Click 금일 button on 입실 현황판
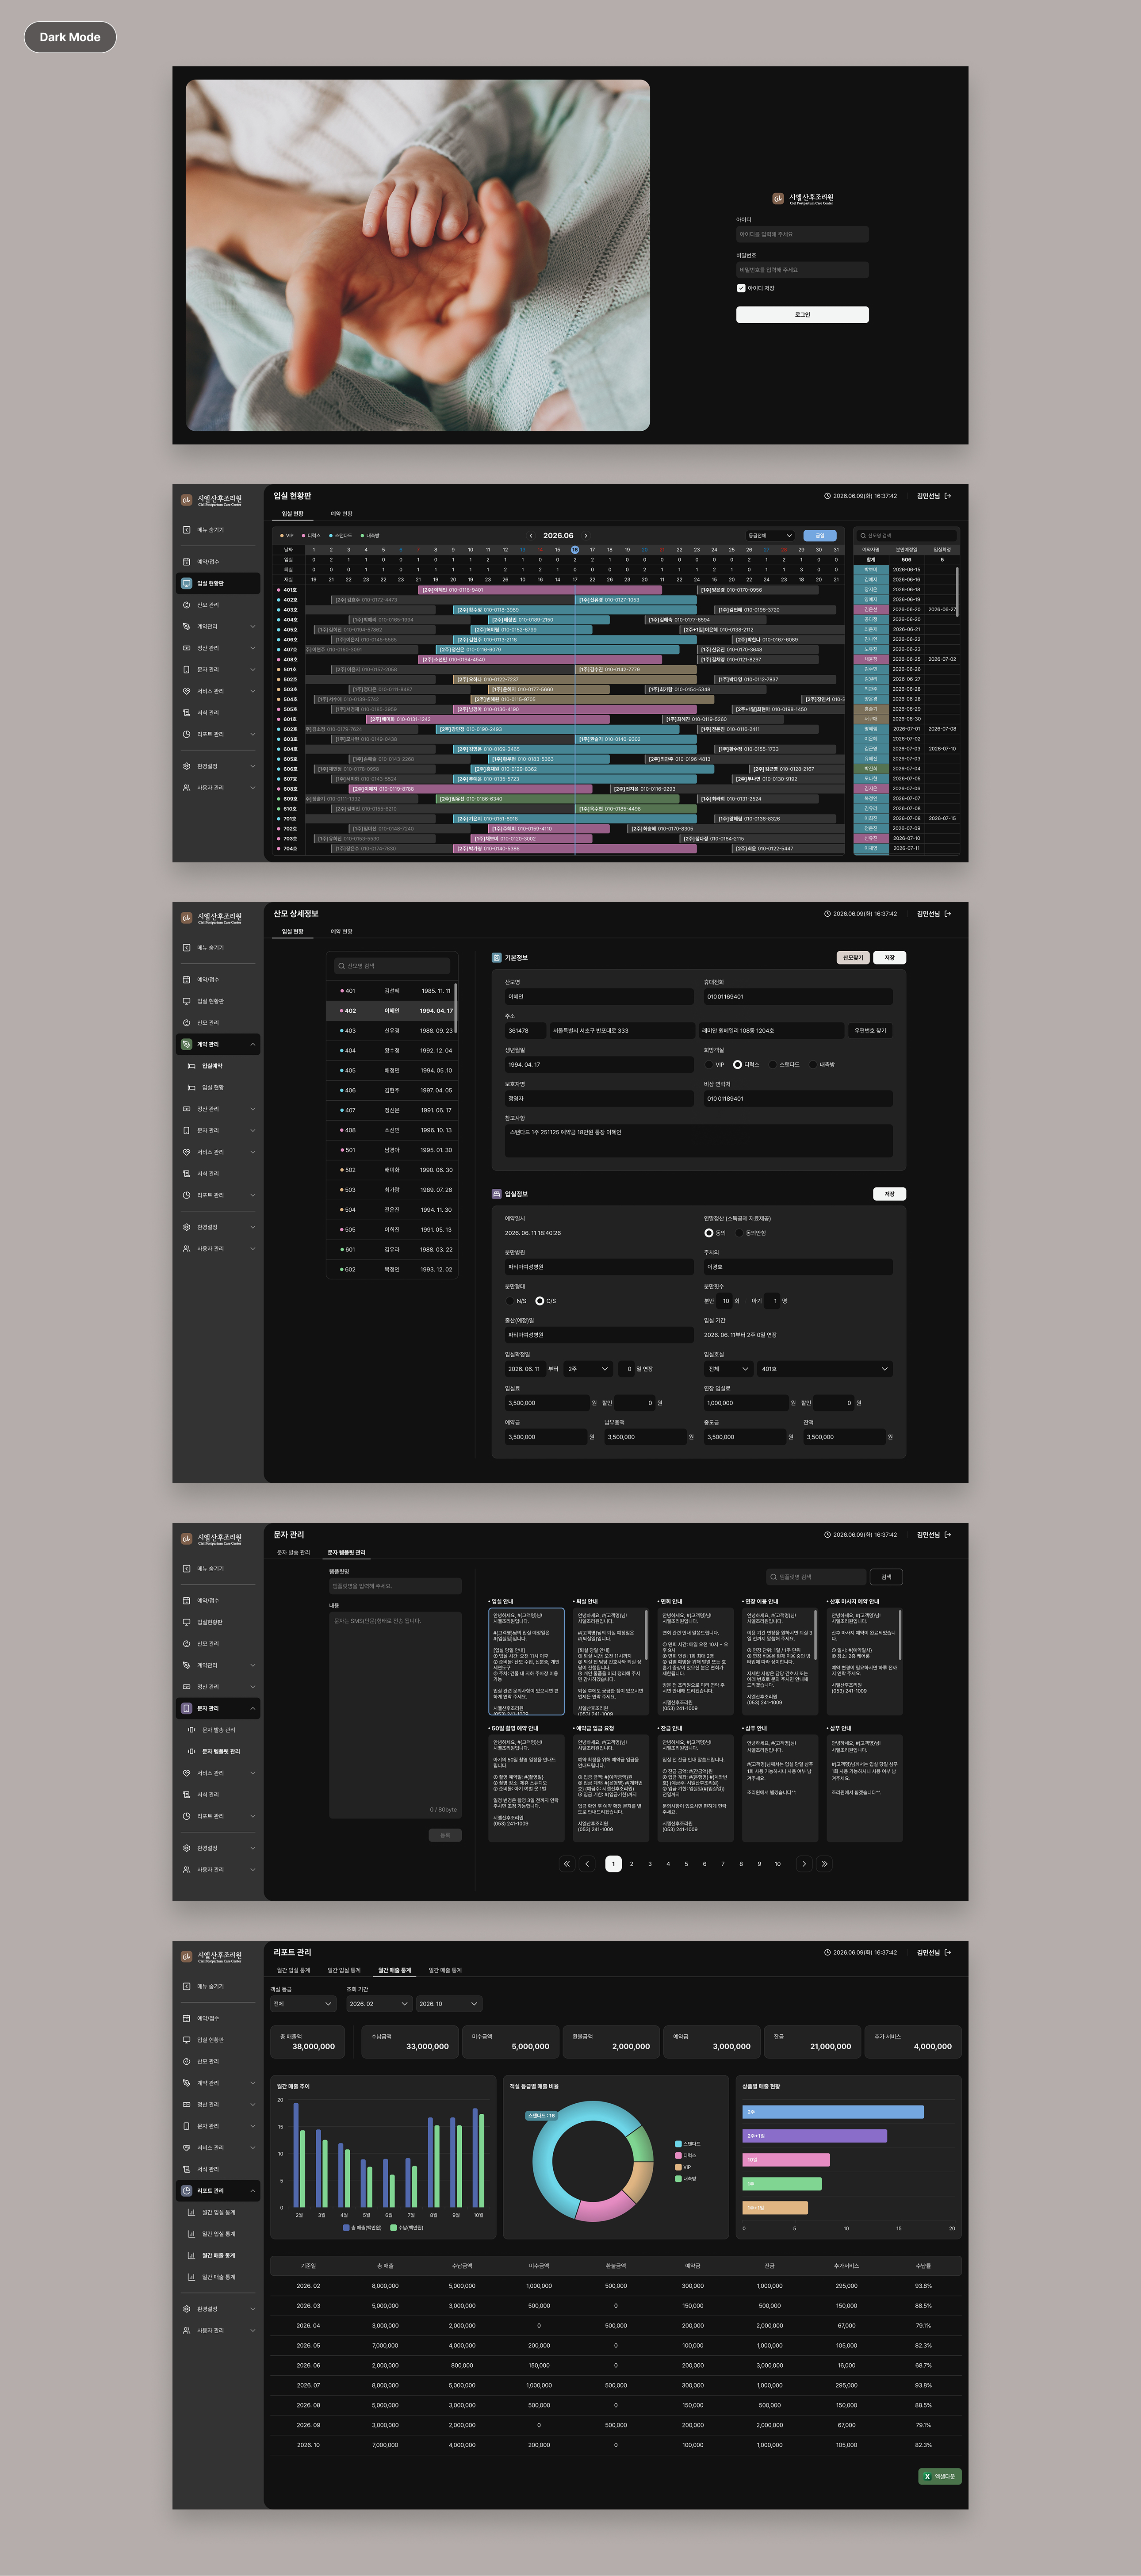The image size is (1141, 2576). point(820,536)
